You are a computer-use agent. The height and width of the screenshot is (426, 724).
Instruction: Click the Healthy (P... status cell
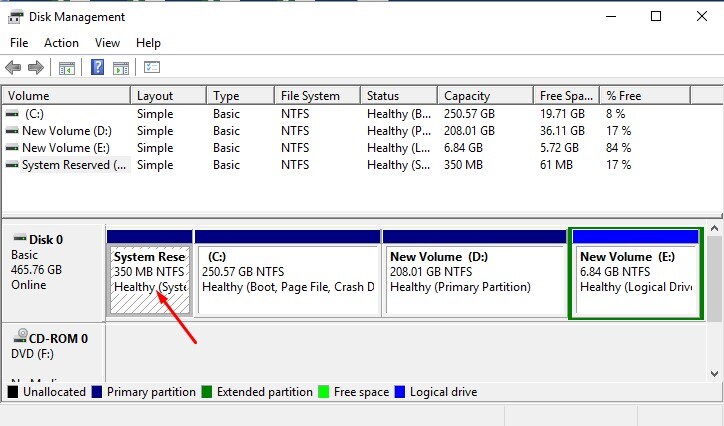click(x=399, y=131)
